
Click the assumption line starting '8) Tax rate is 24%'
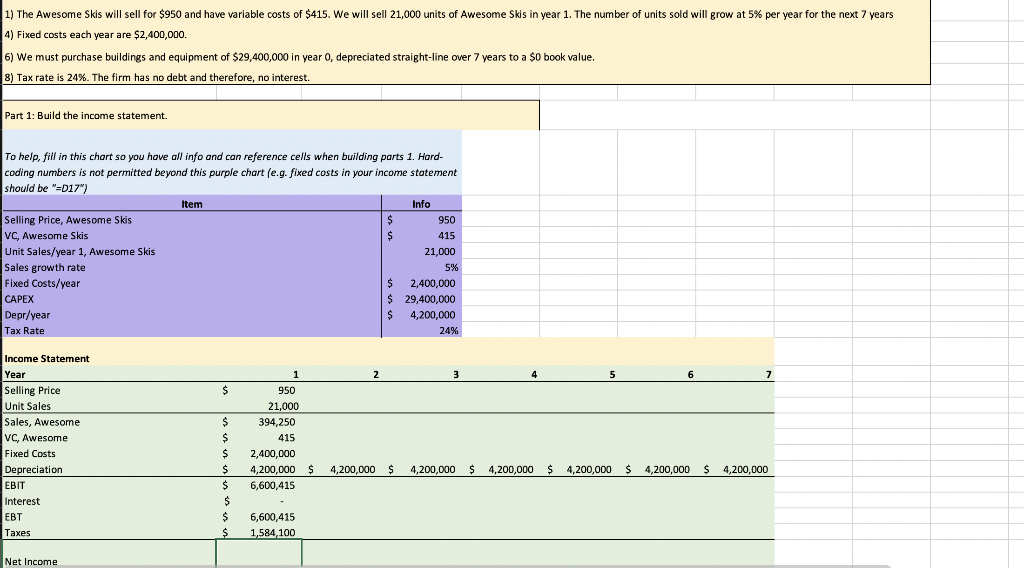157,78
